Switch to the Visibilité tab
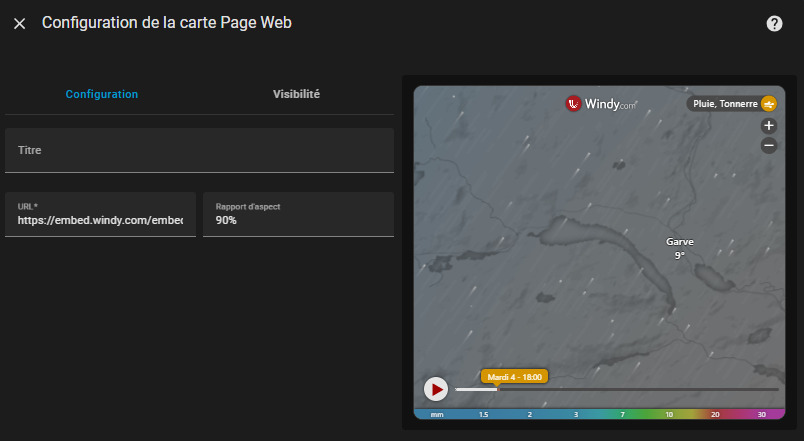This screenshot has width=804, height=441. click(296, 94)
